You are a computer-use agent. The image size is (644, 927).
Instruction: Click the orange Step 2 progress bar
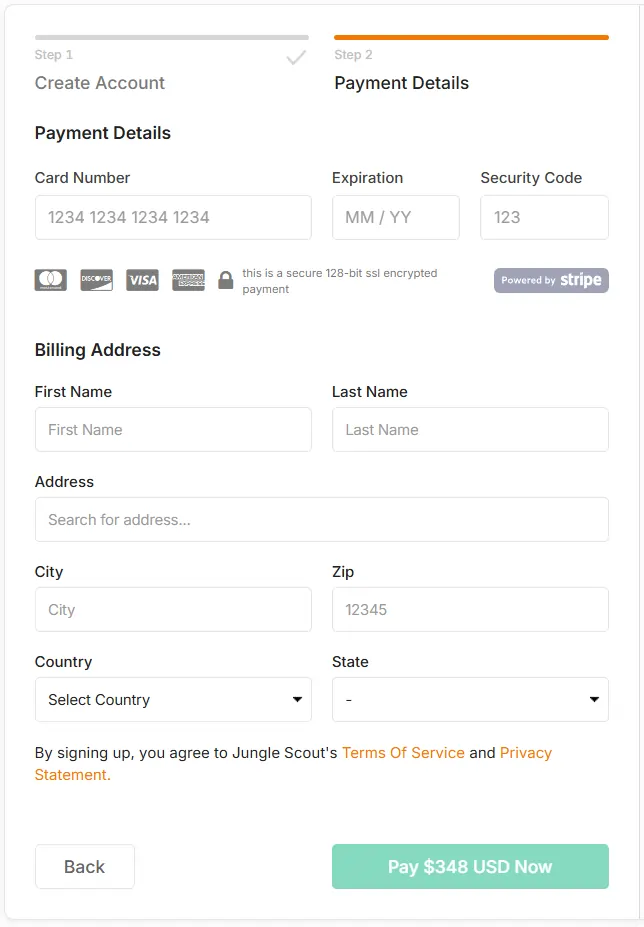pos(470,35)
